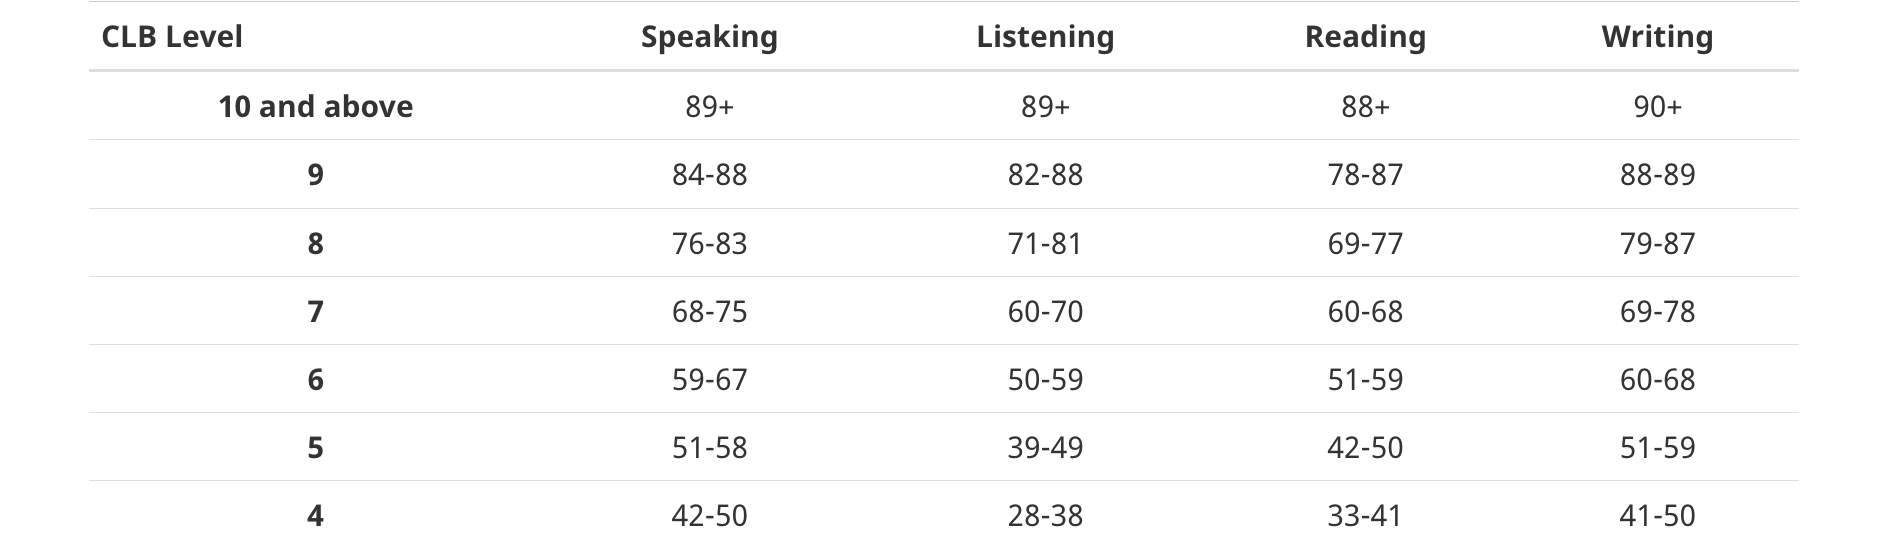Viewport: 1899px width, 560px height.
Task: Select the '10 and above' row label
Action: [315, 106]
